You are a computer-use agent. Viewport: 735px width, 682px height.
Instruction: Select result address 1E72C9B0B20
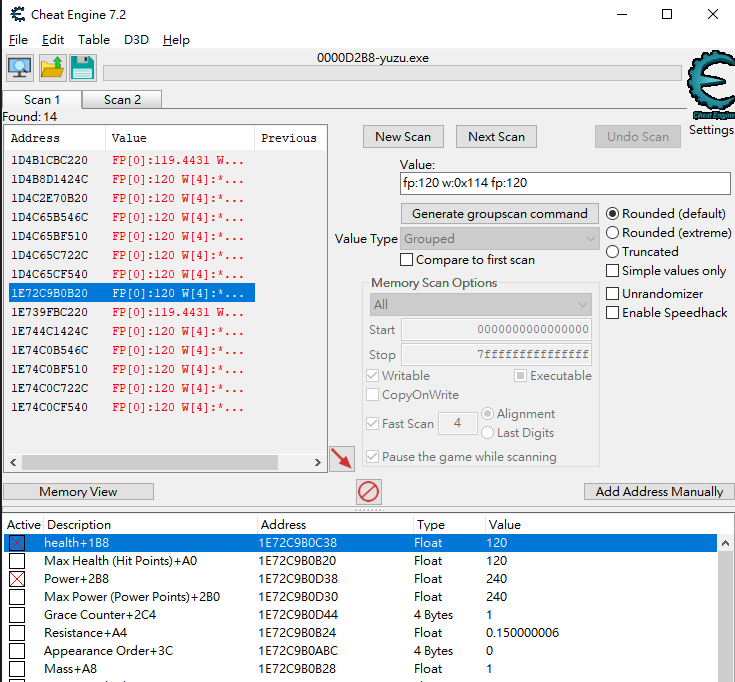click(49, 293)
